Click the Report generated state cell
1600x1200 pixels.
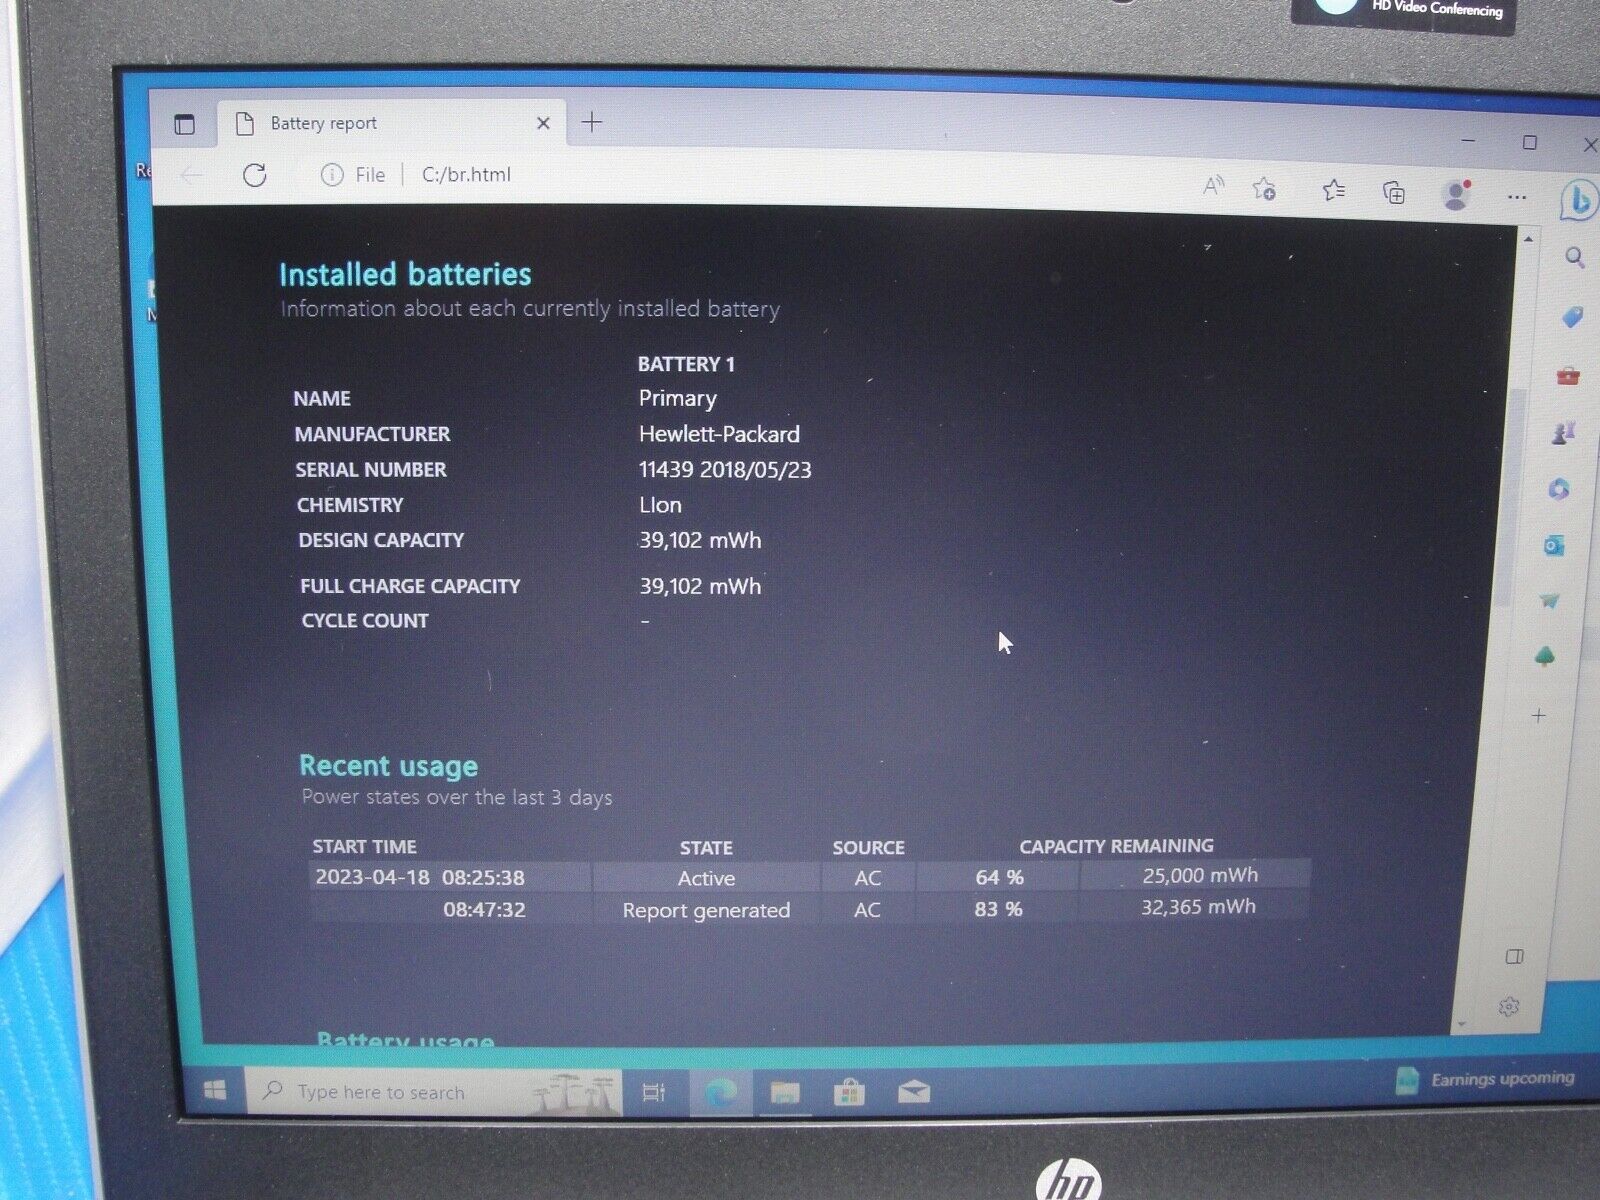(706, 911)
